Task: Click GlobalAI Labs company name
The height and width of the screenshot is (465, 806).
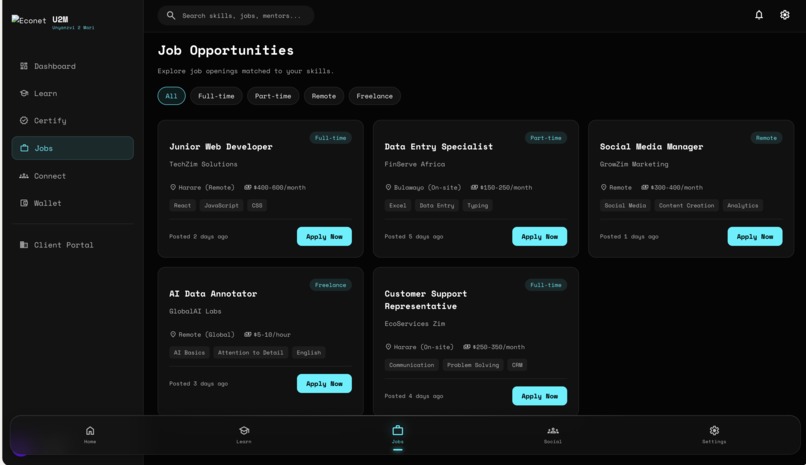Action: click(195, 311)
